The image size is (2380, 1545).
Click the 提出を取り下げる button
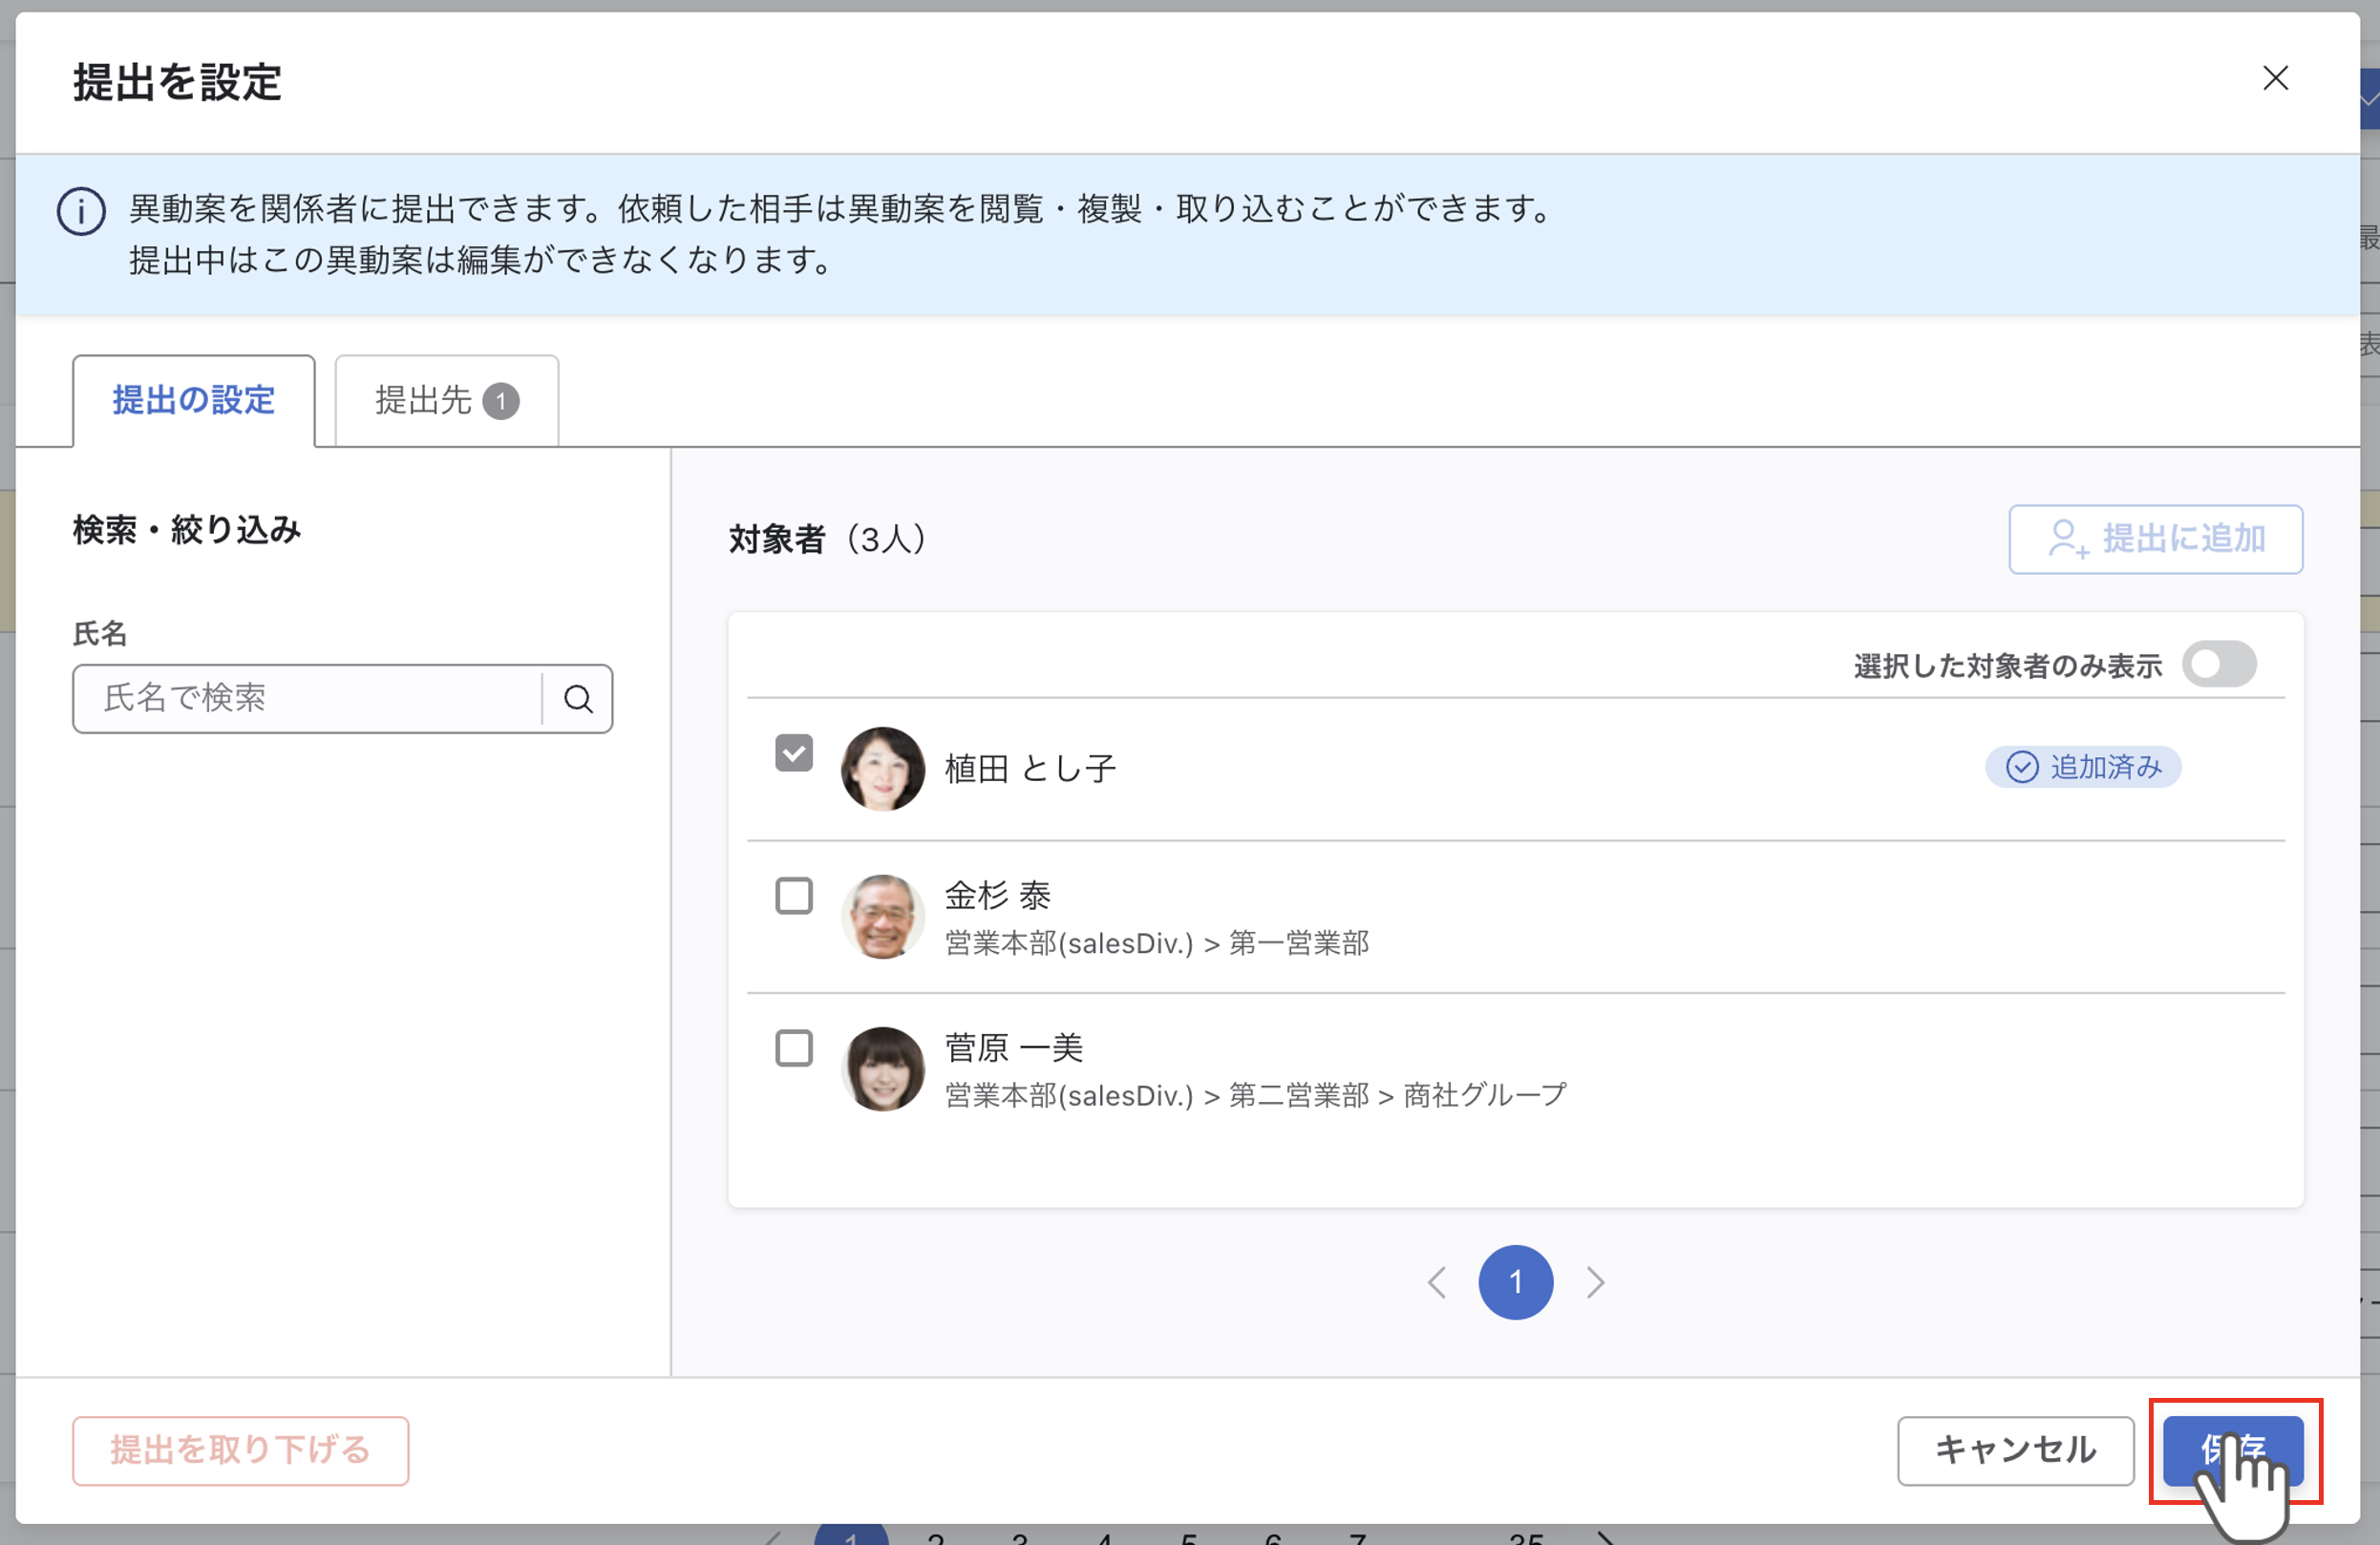coord(240,1450)
